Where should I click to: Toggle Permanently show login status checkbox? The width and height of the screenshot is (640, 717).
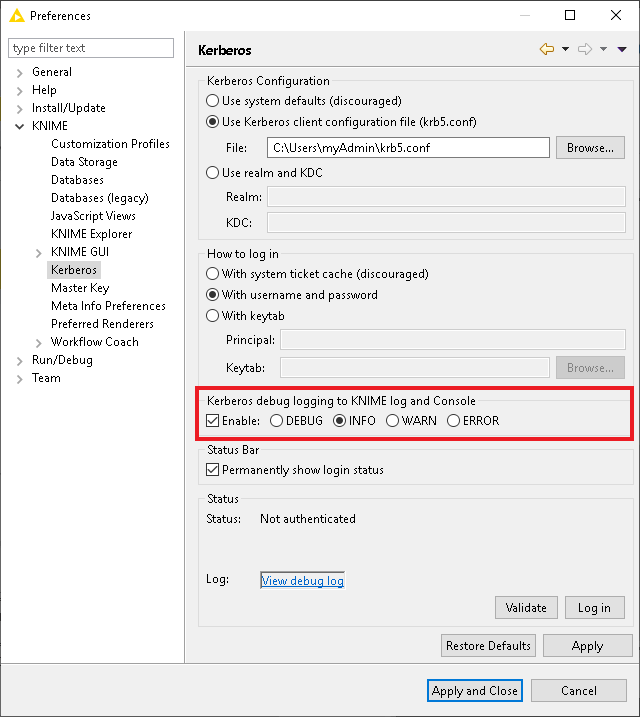(x=213, y=470)
